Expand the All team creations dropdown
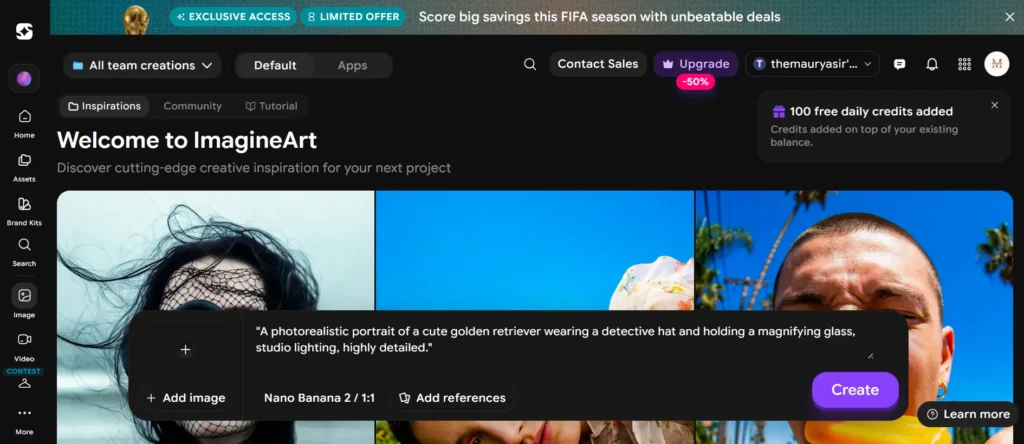 [142, 65]
